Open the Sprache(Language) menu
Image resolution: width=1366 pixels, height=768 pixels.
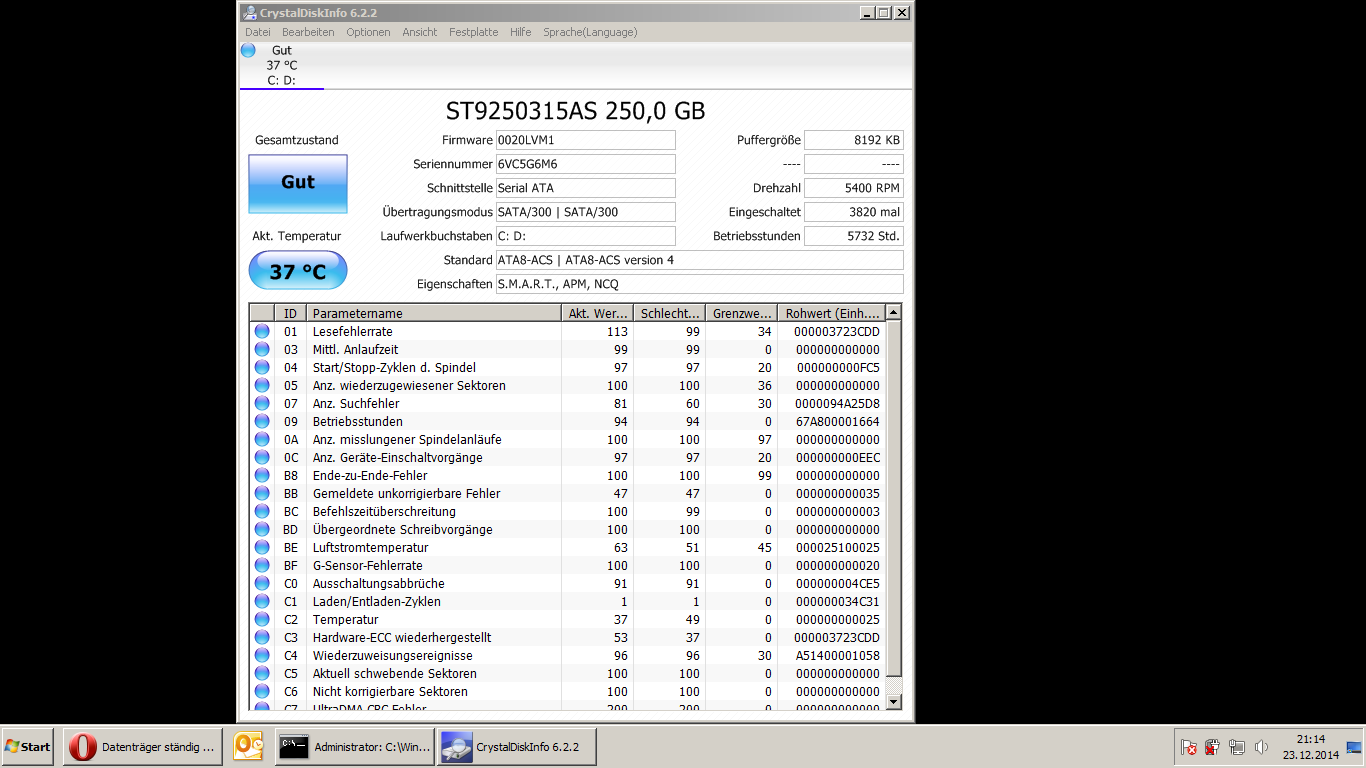coord(590,32)
